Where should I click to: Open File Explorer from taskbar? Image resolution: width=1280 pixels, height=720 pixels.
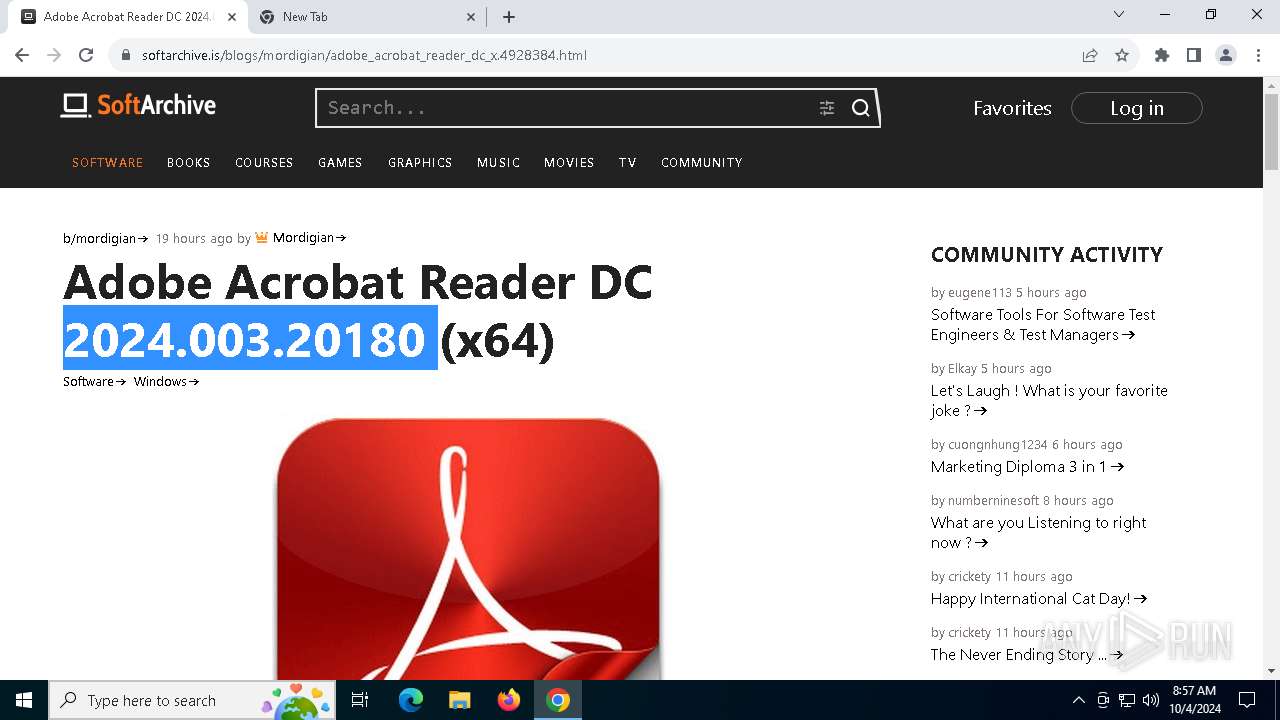click(x=459, y=700)
